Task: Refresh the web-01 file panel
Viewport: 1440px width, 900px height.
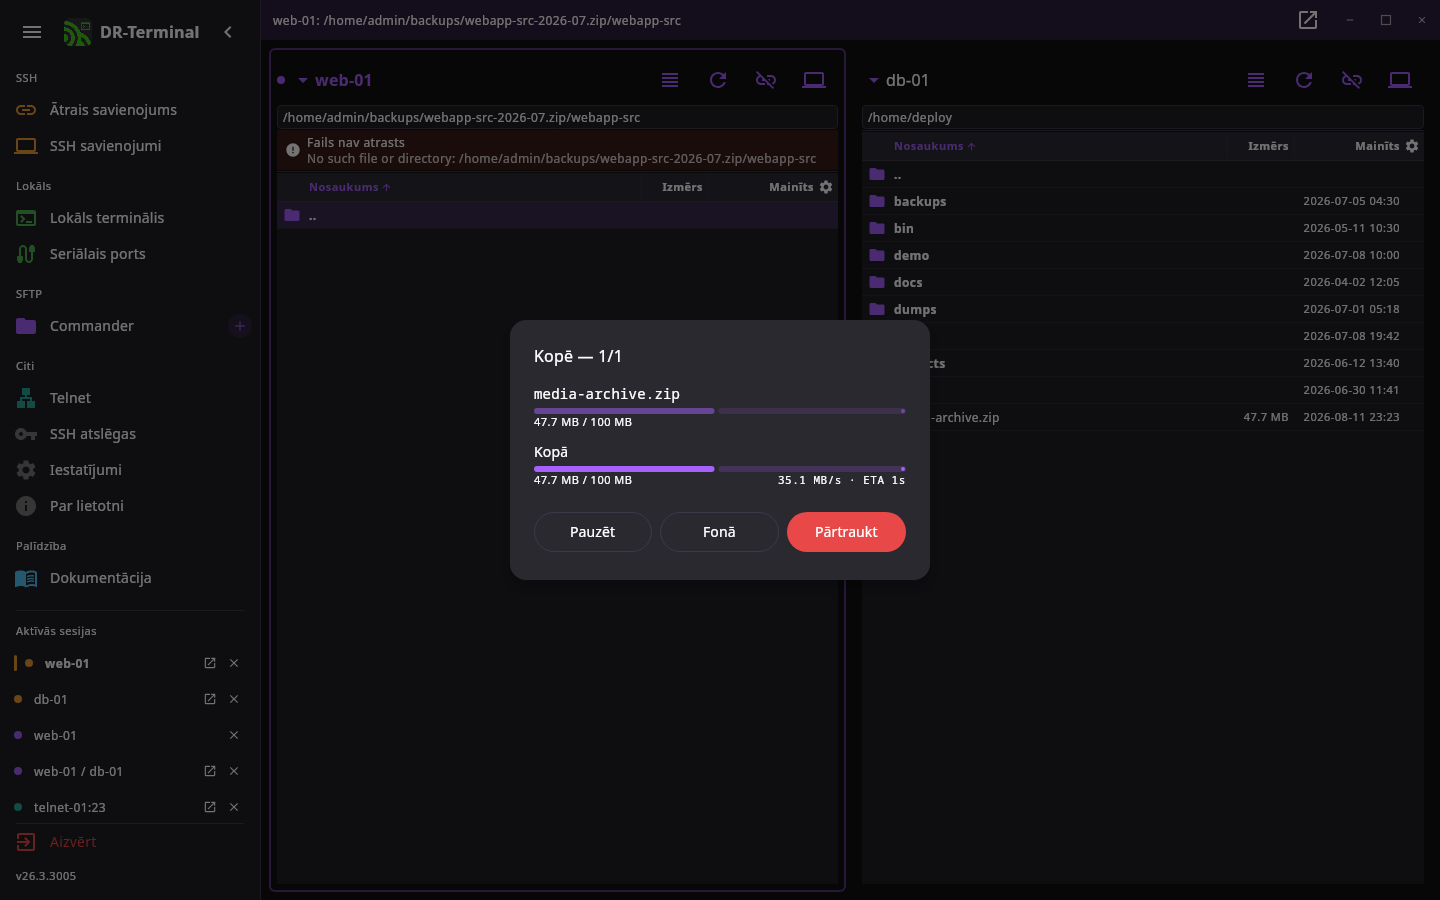Action: point(718,80)
